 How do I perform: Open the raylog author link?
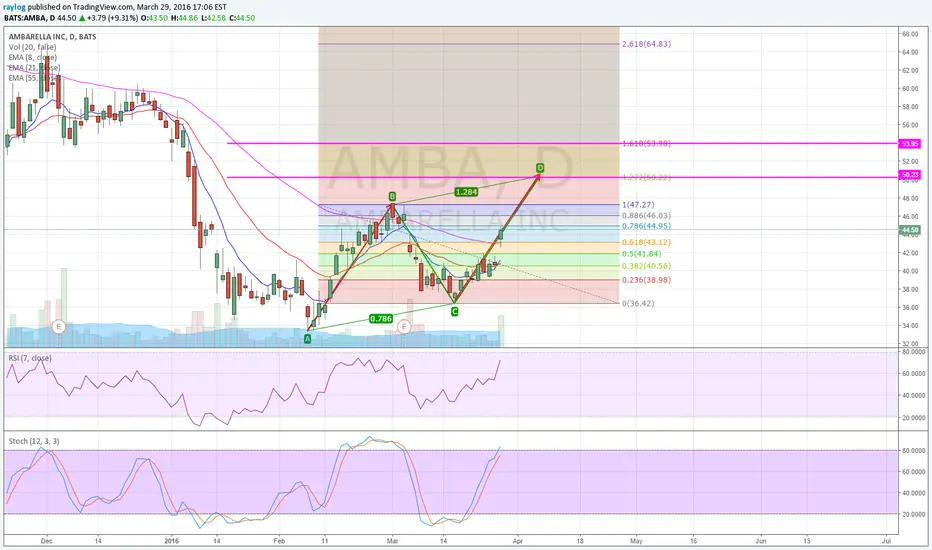tap(15, 7)
